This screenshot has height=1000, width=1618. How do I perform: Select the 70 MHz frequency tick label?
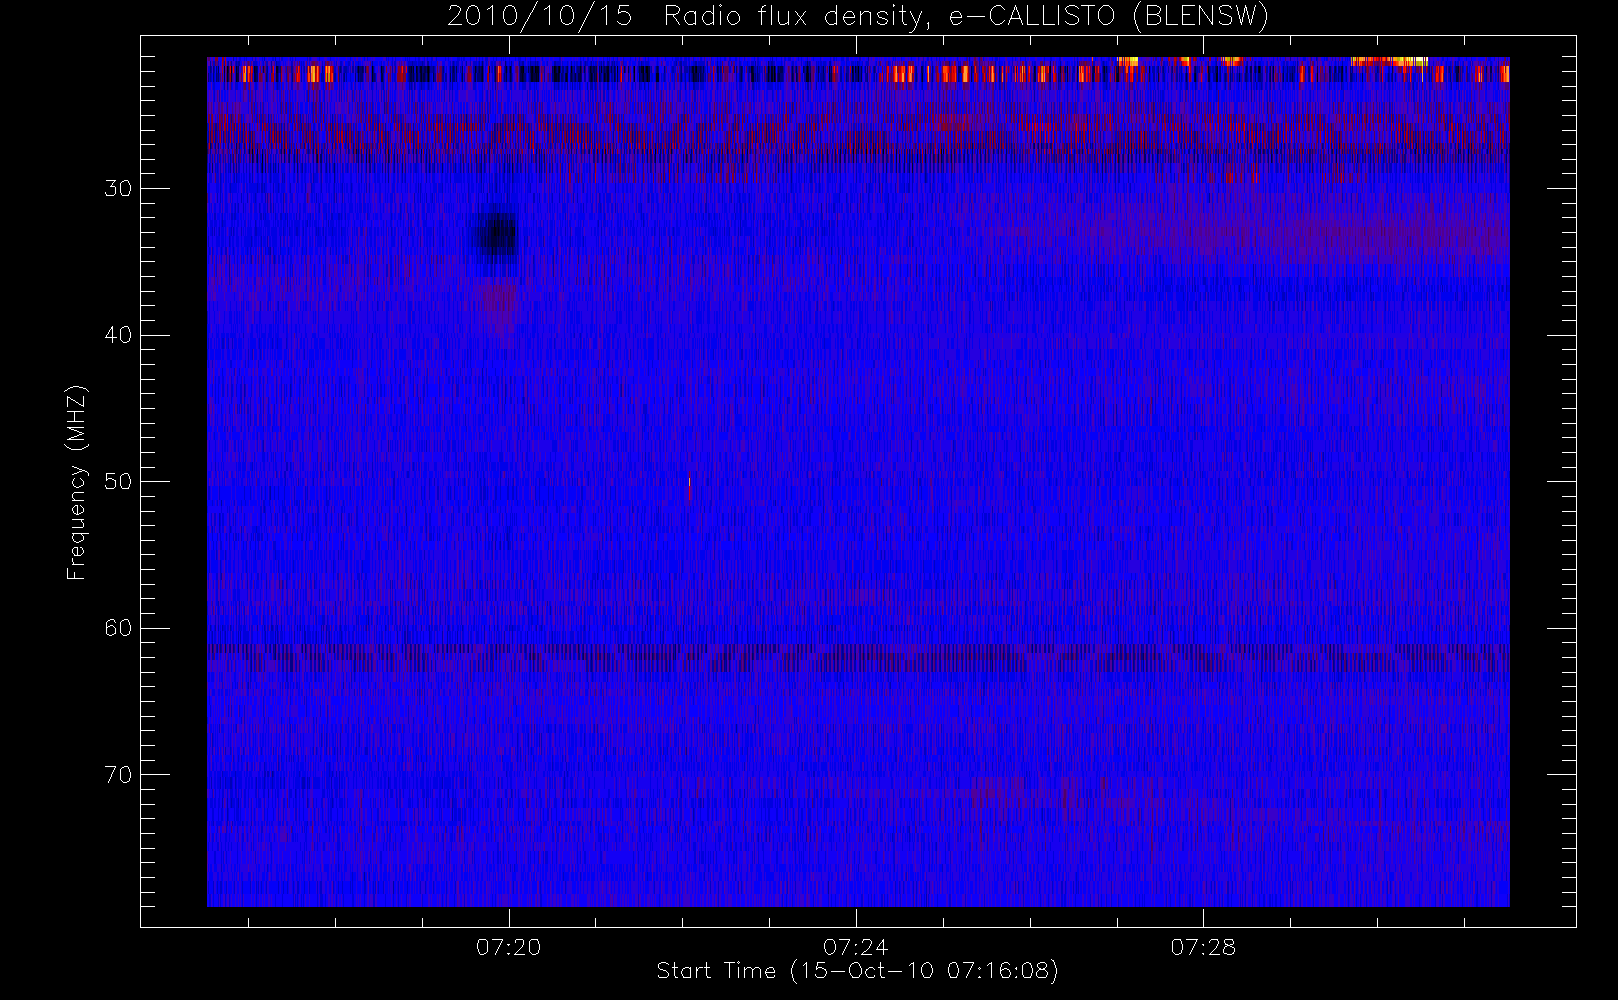point(118,775)
